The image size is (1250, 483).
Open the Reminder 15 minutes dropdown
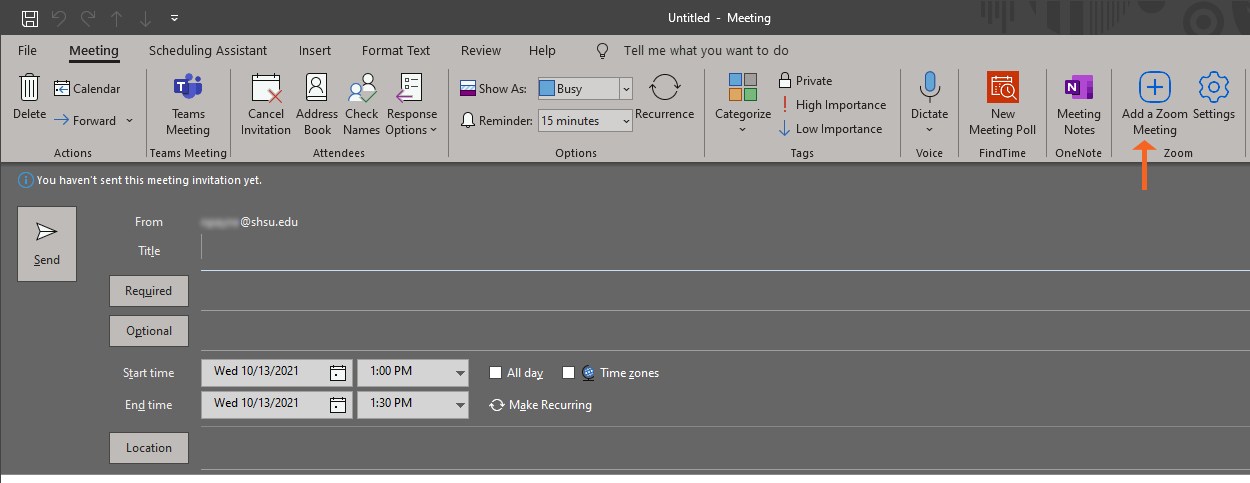point(626,121)
